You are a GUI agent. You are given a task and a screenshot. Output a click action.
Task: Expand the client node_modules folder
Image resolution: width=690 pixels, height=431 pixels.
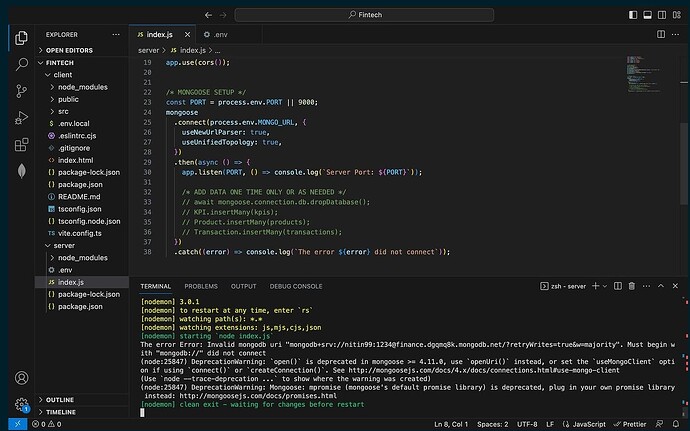click(x=82, y=87)
